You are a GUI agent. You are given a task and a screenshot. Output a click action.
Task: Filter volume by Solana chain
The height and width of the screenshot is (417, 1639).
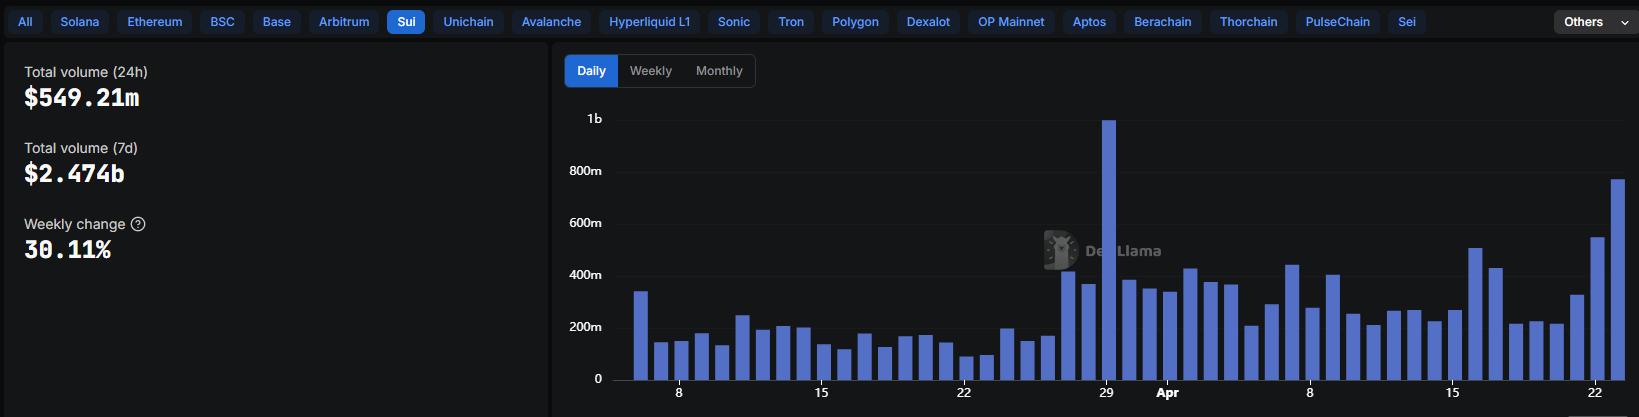click(80, 22)
